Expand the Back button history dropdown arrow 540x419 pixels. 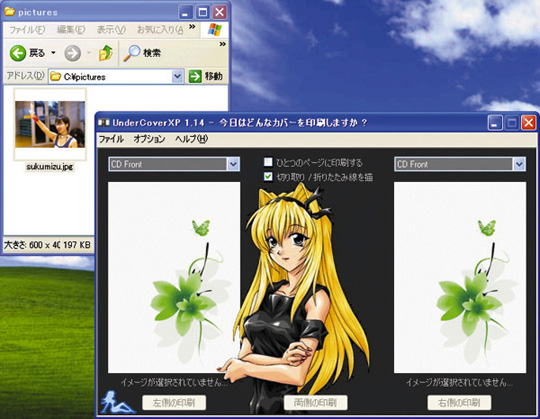pyautogui.click(x=53, y=53)
